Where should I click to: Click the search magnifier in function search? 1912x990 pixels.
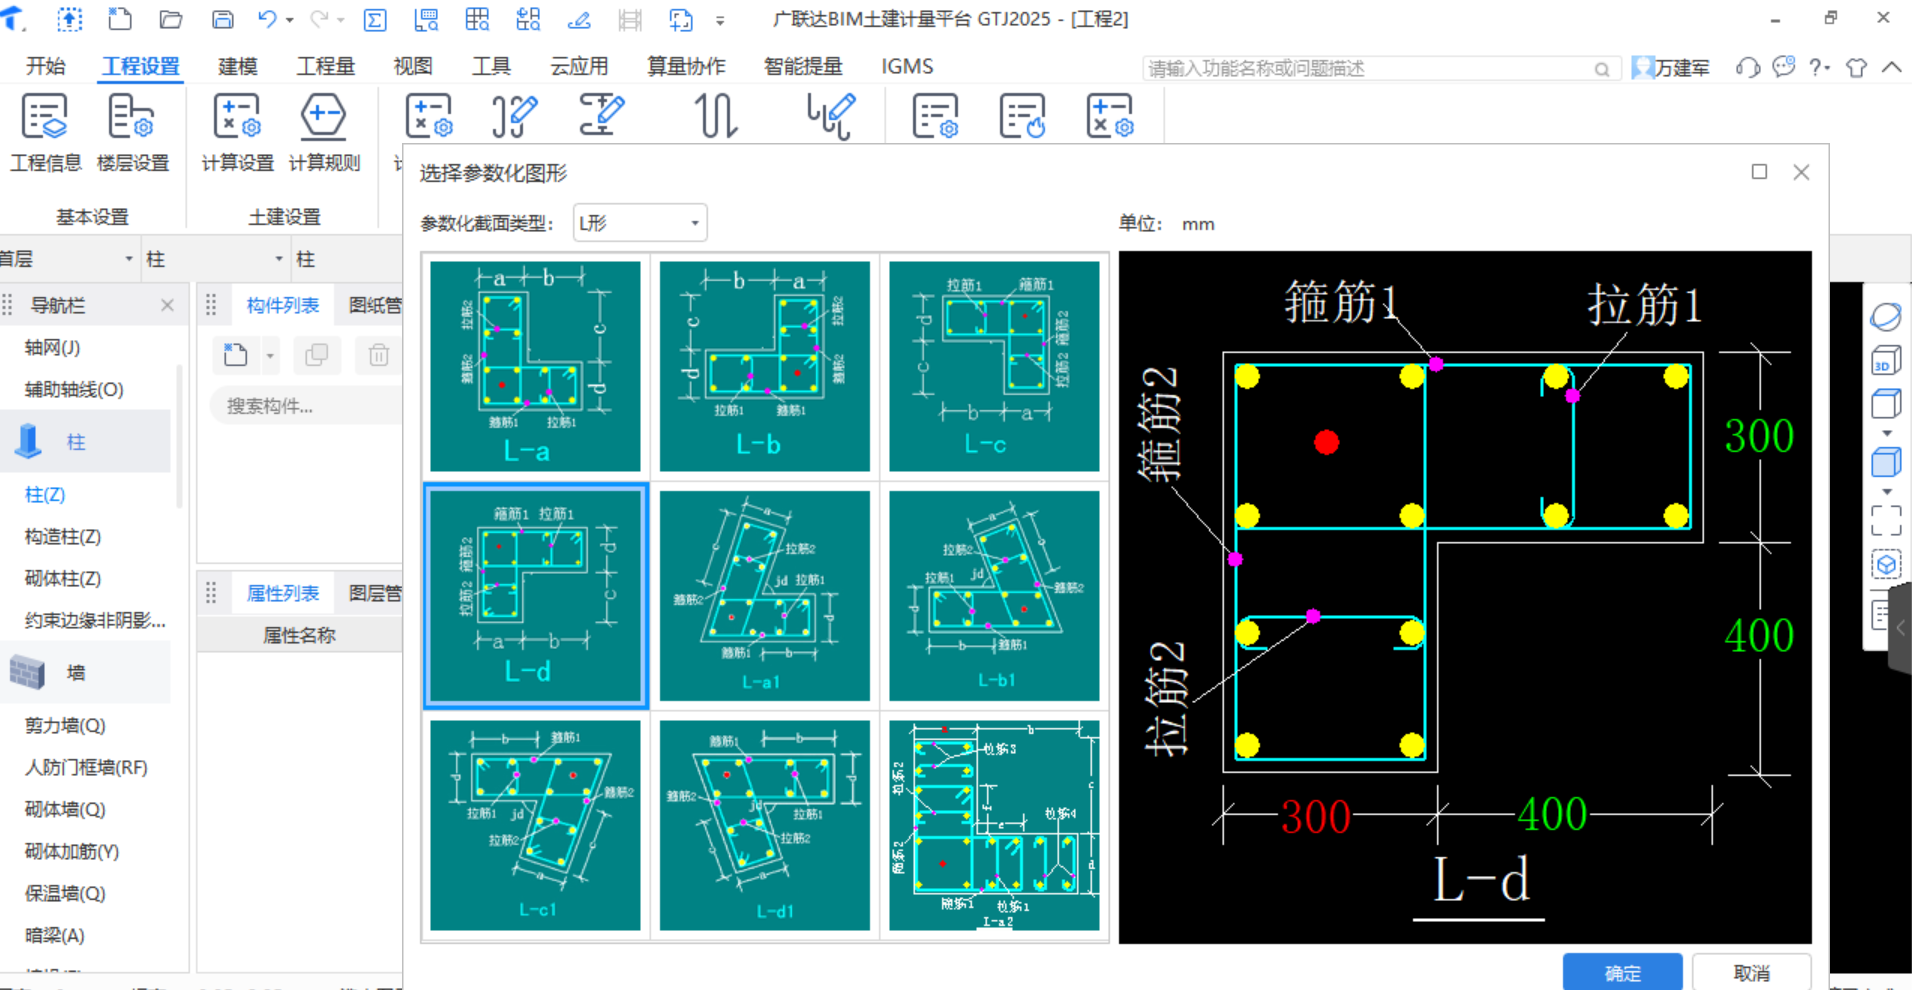[1602, 68]
